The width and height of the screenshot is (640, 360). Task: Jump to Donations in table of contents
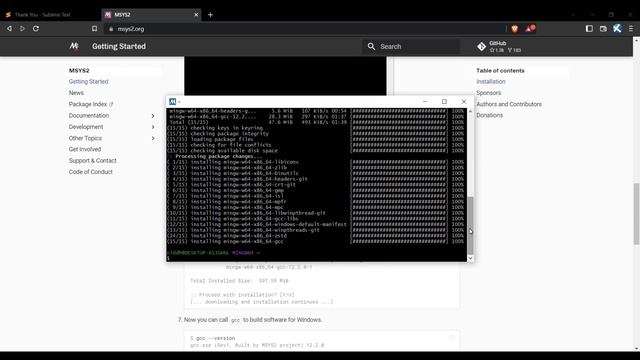[x=490, y=116]
